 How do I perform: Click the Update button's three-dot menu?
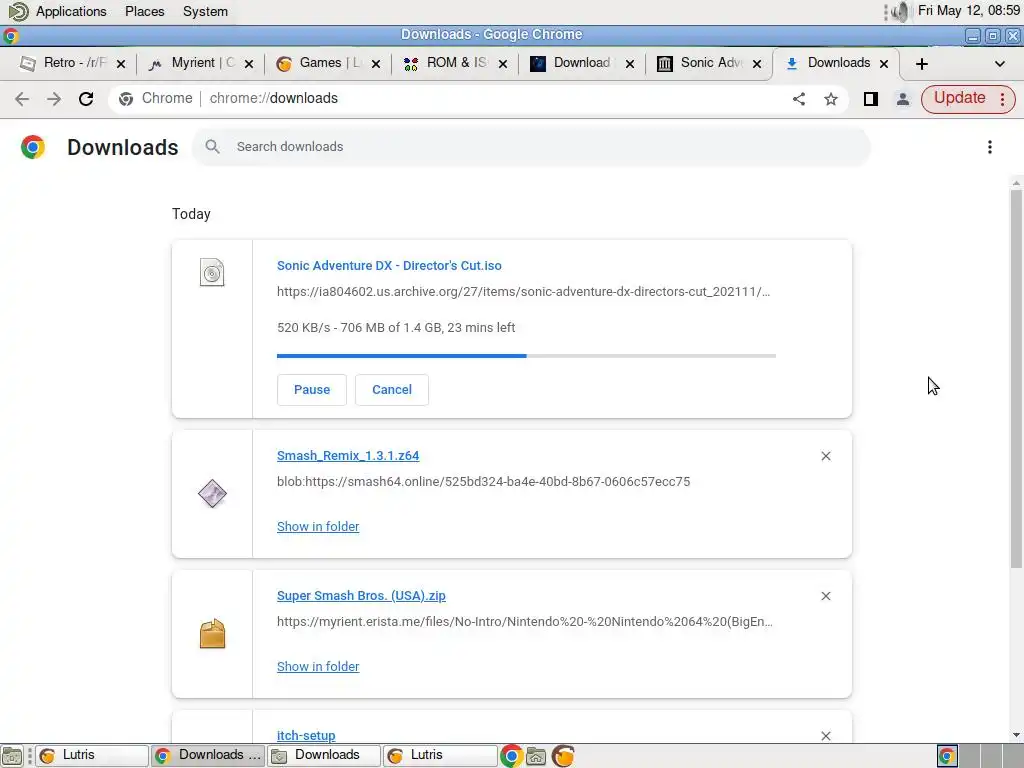pos(1002,99)
